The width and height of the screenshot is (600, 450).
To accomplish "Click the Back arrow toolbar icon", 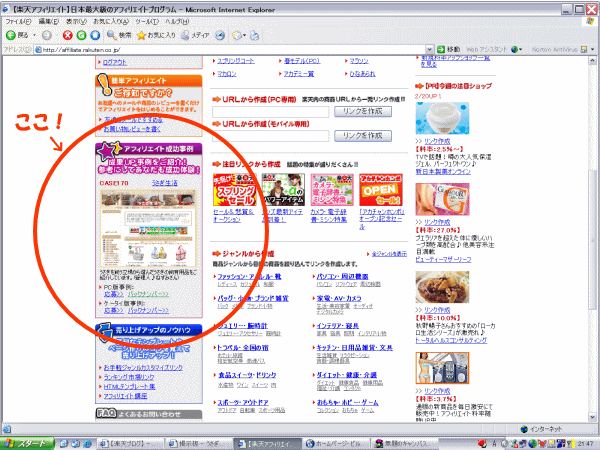I will tap(11, 35).
